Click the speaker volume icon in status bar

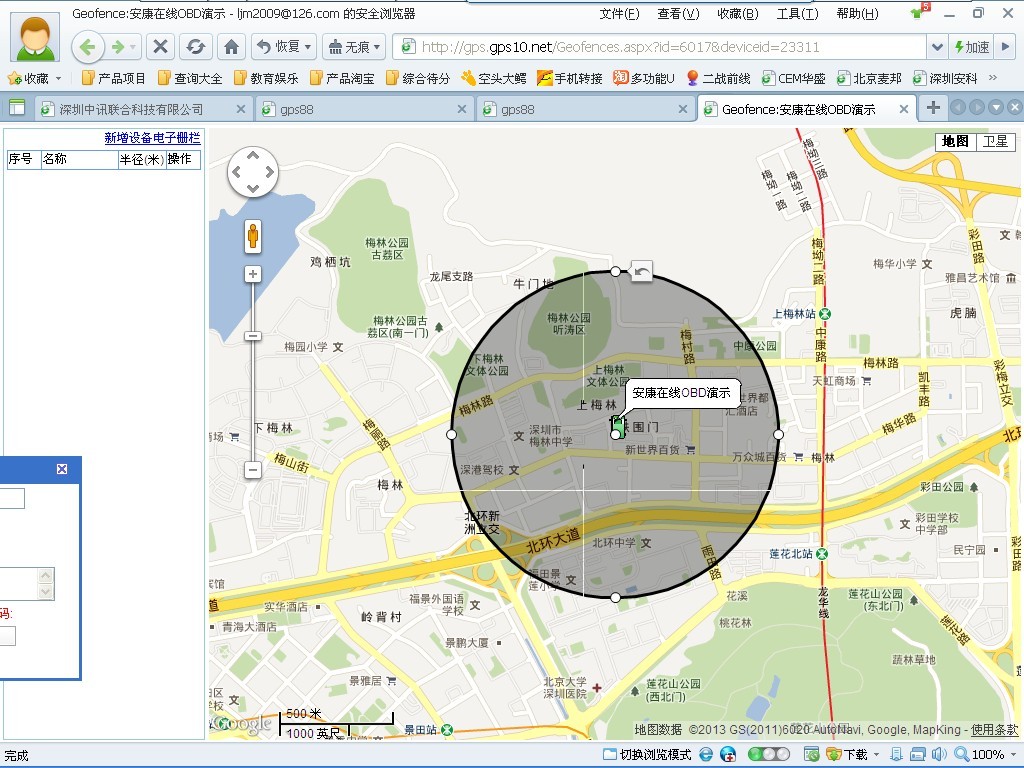(x=939, y=754)
